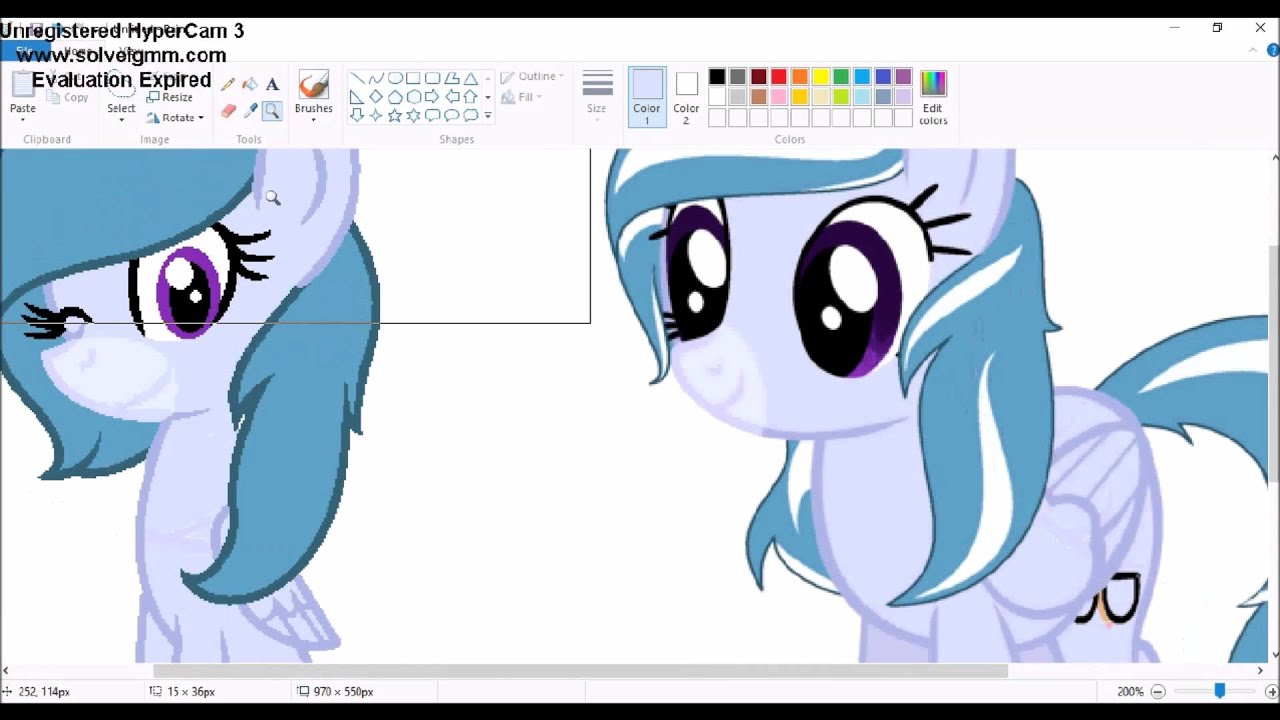Choose the Rectangle shape

tap(414, 79)
